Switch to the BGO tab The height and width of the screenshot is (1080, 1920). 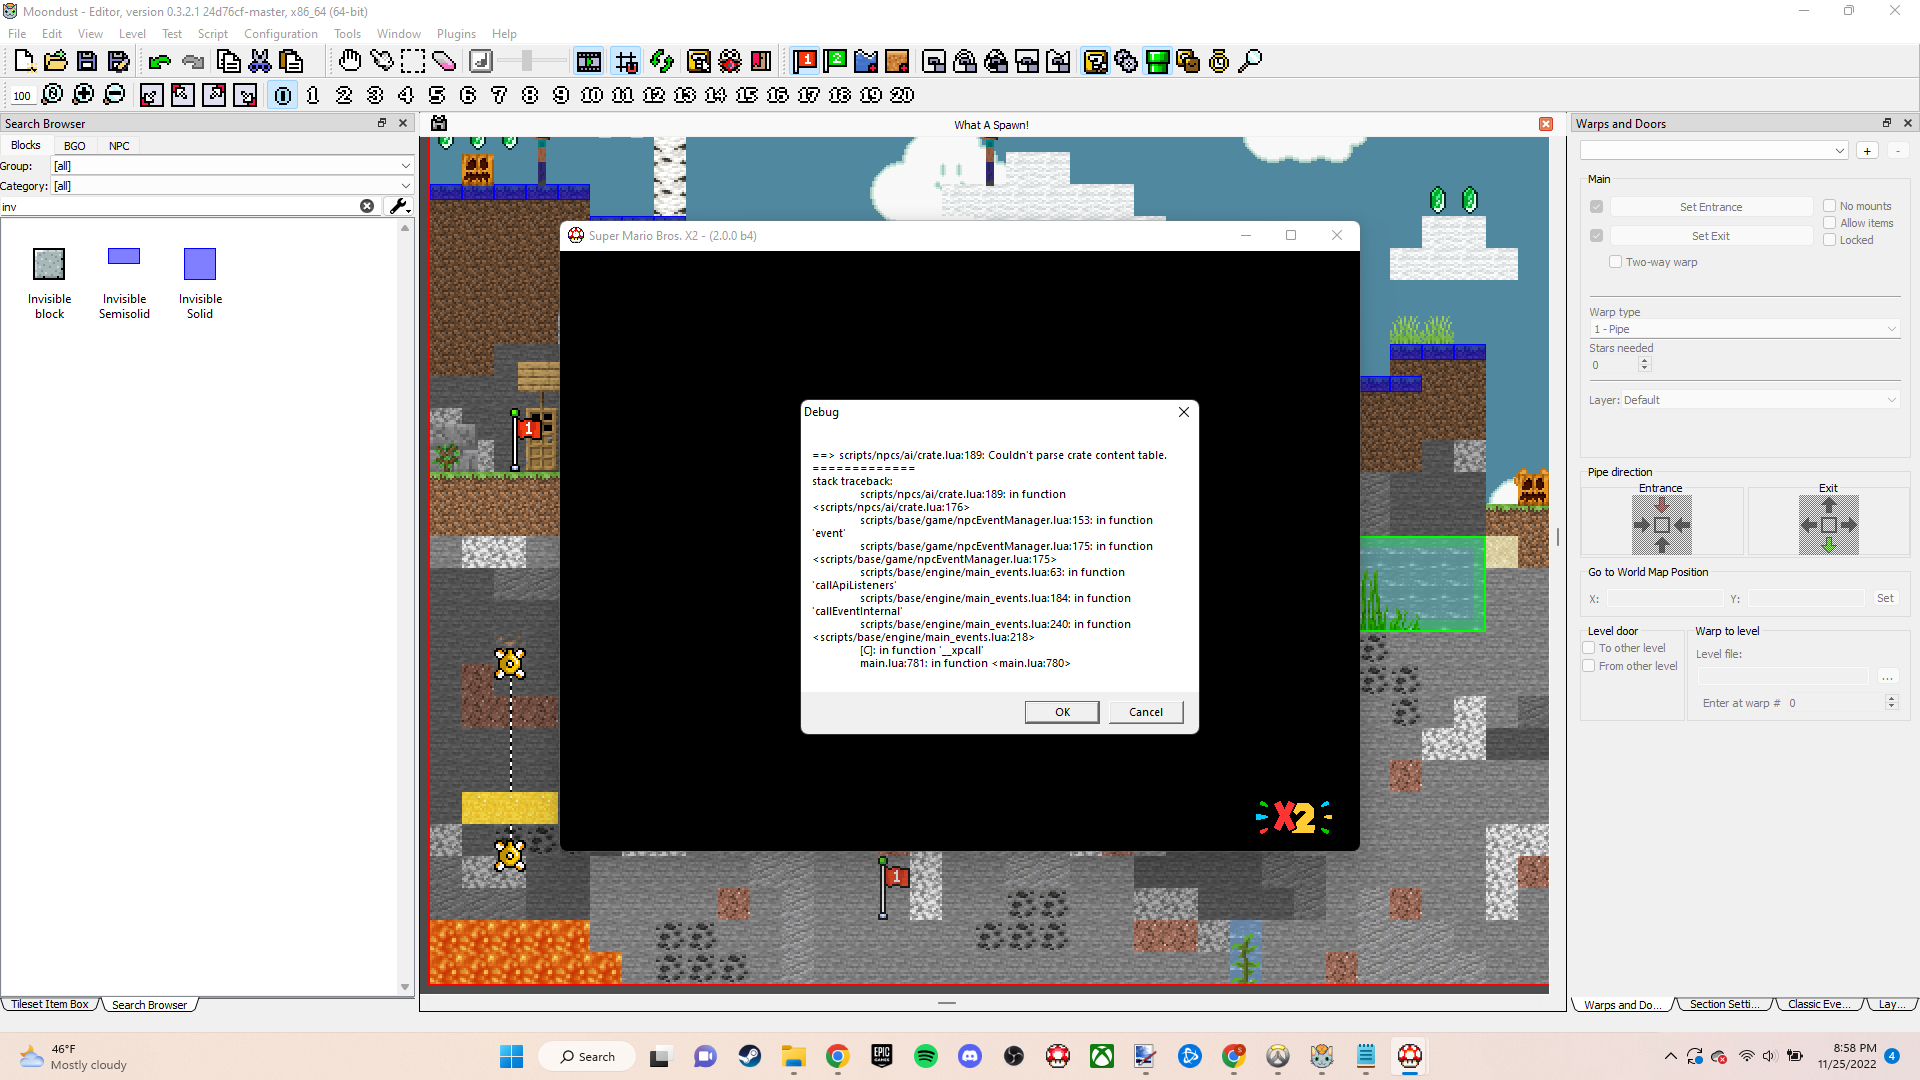pyautogui.click(x=75, y=146)
